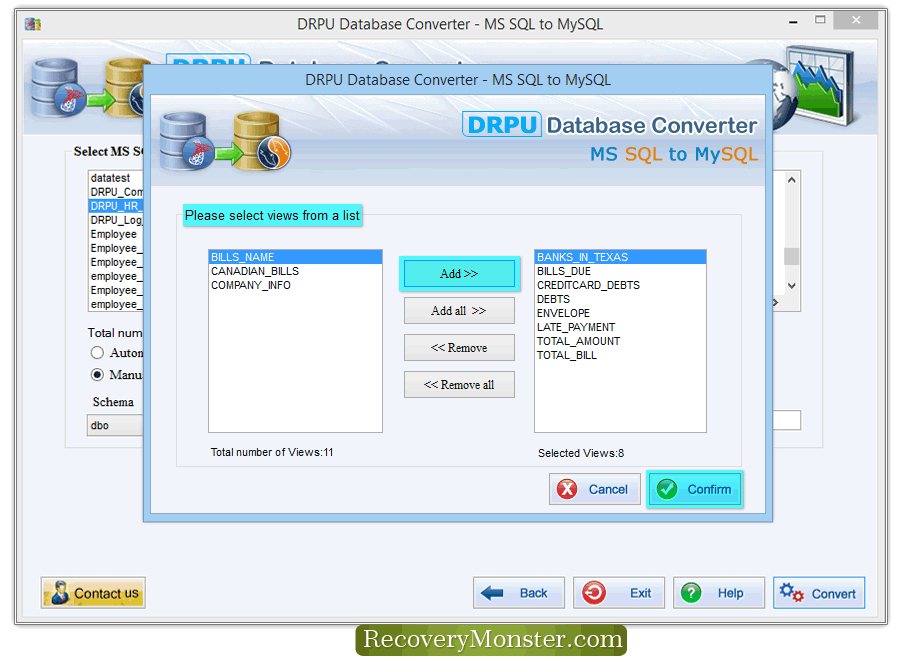Click the Contact us button
Image resolution: width=900 pixels, height=658 pixels.
93,593
